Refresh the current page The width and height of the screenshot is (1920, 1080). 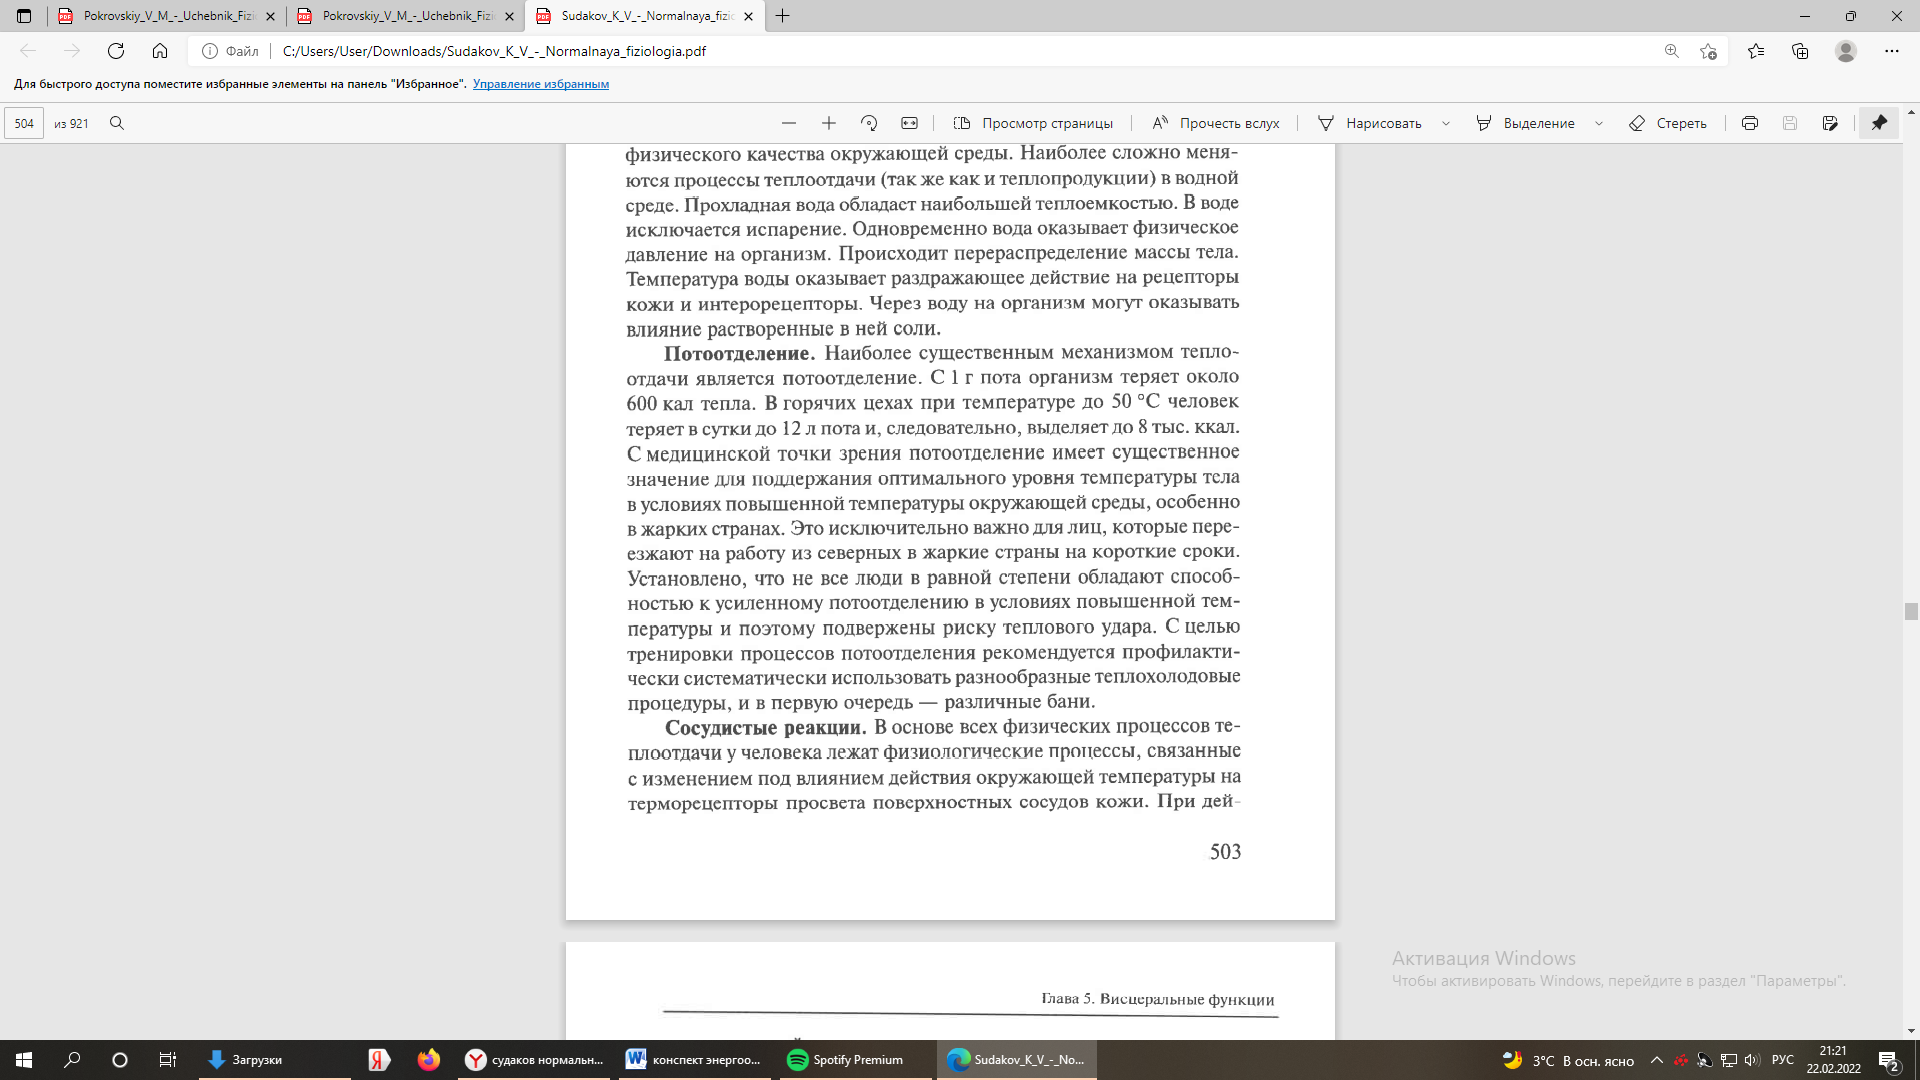(x=116, y=51)
